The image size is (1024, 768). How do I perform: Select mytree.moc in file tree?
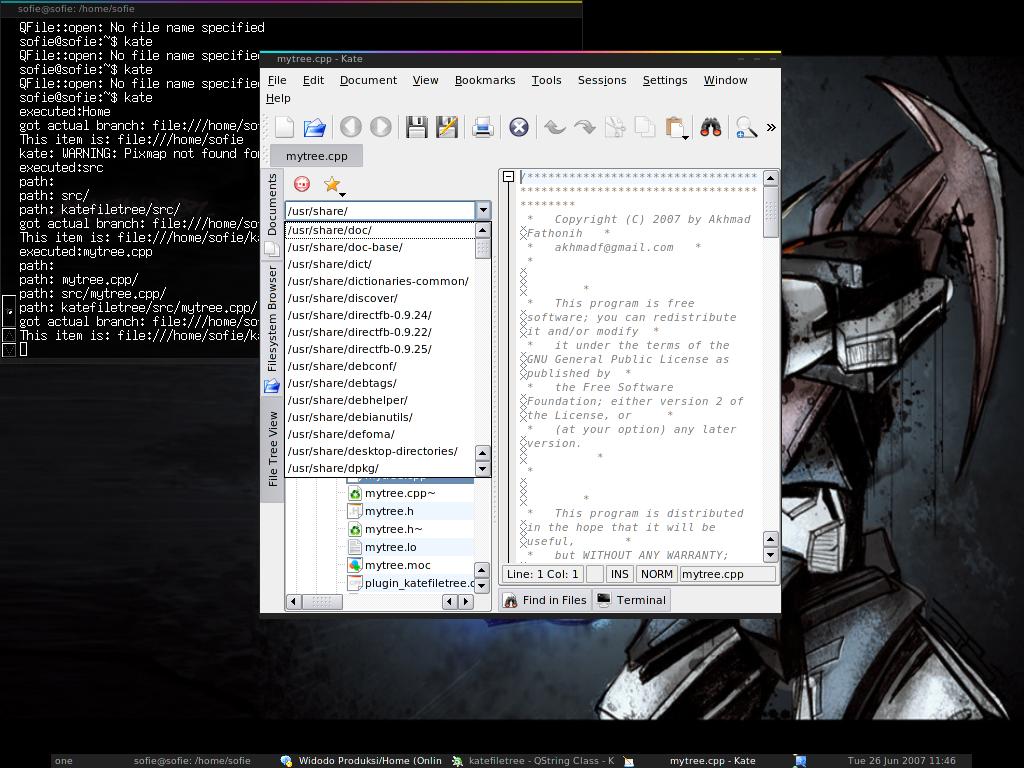tap(397, 565)
